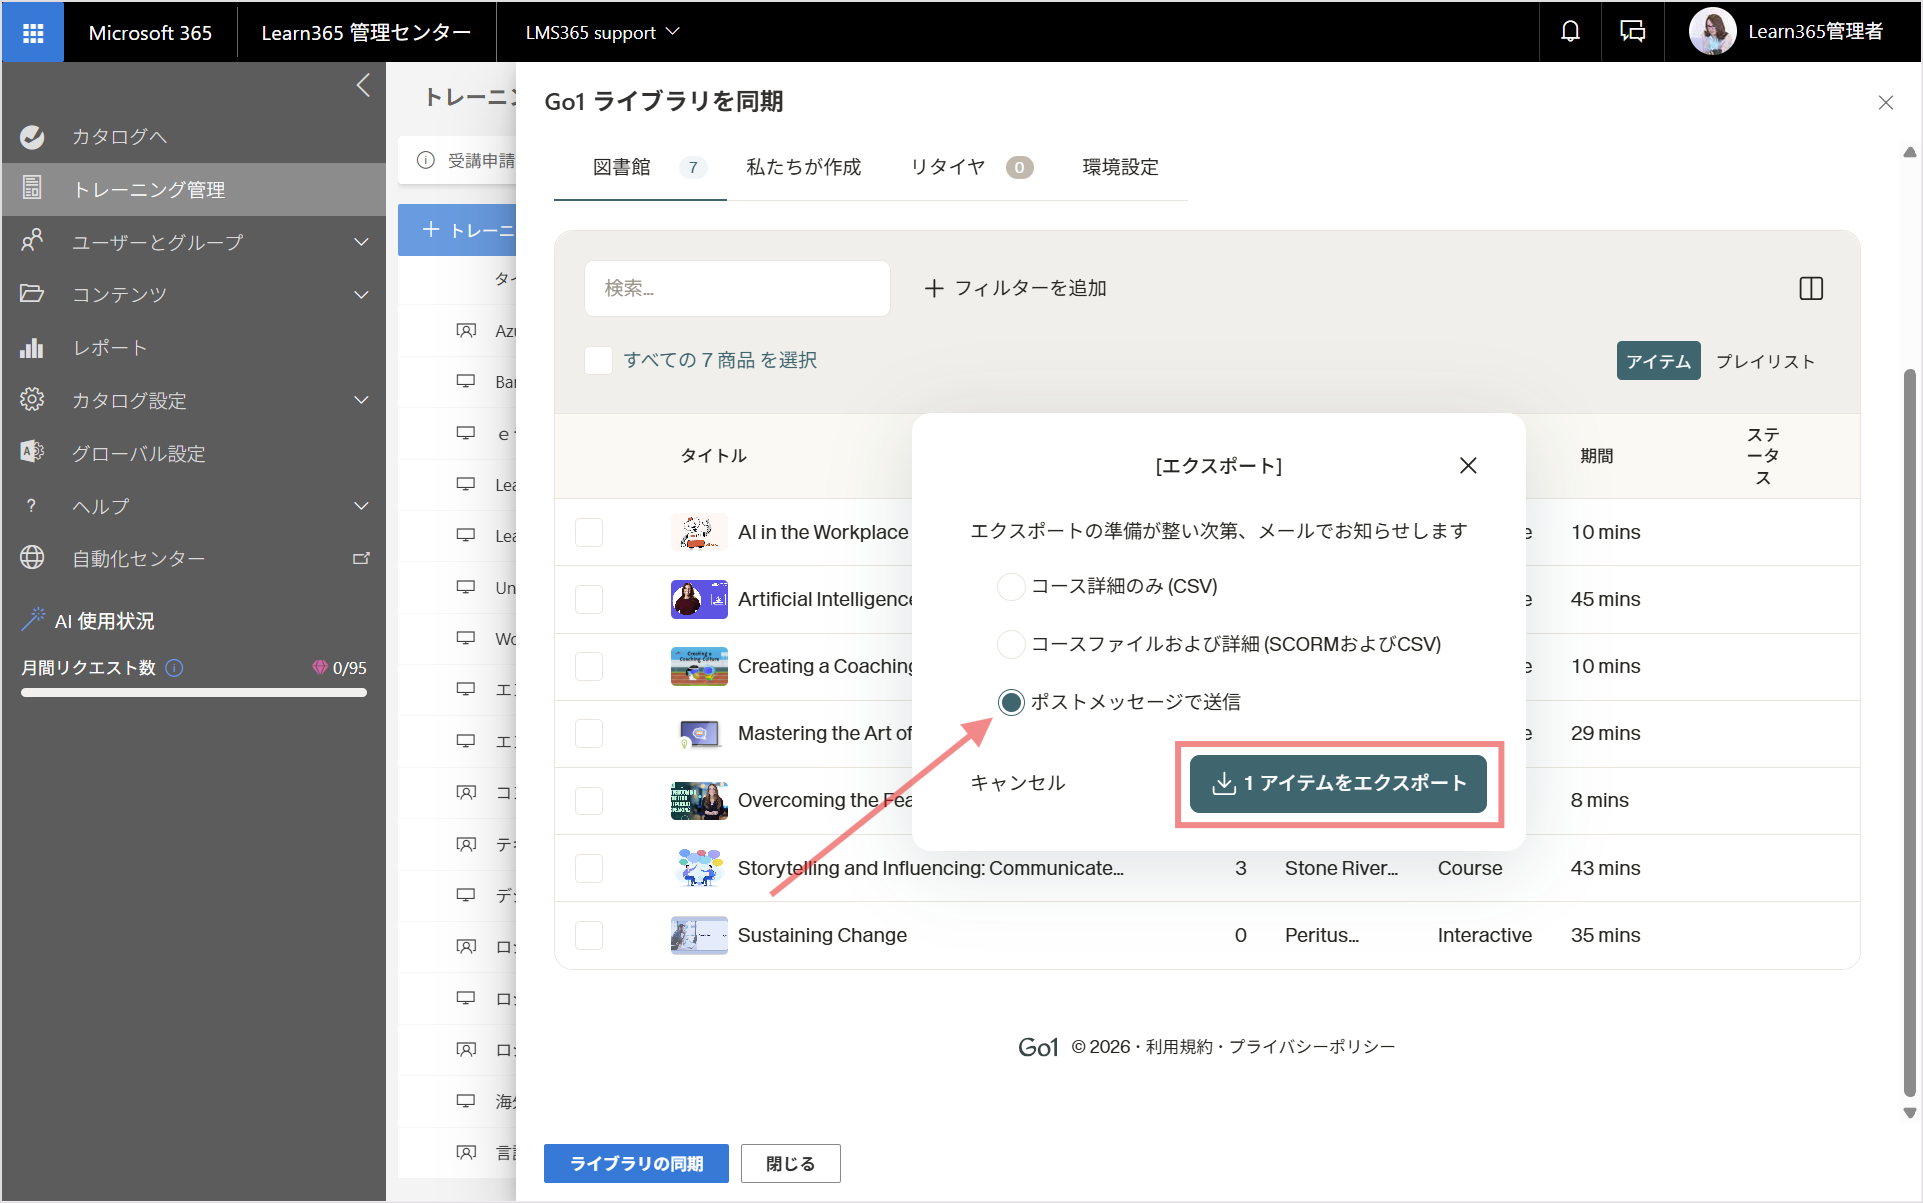Select ポストメッセージで送信 radio option

pos(1011,702)
